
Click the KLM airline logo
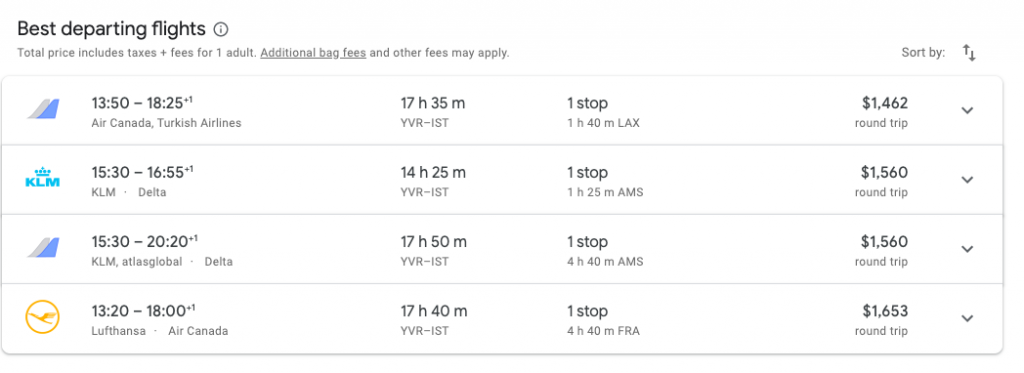42,179
